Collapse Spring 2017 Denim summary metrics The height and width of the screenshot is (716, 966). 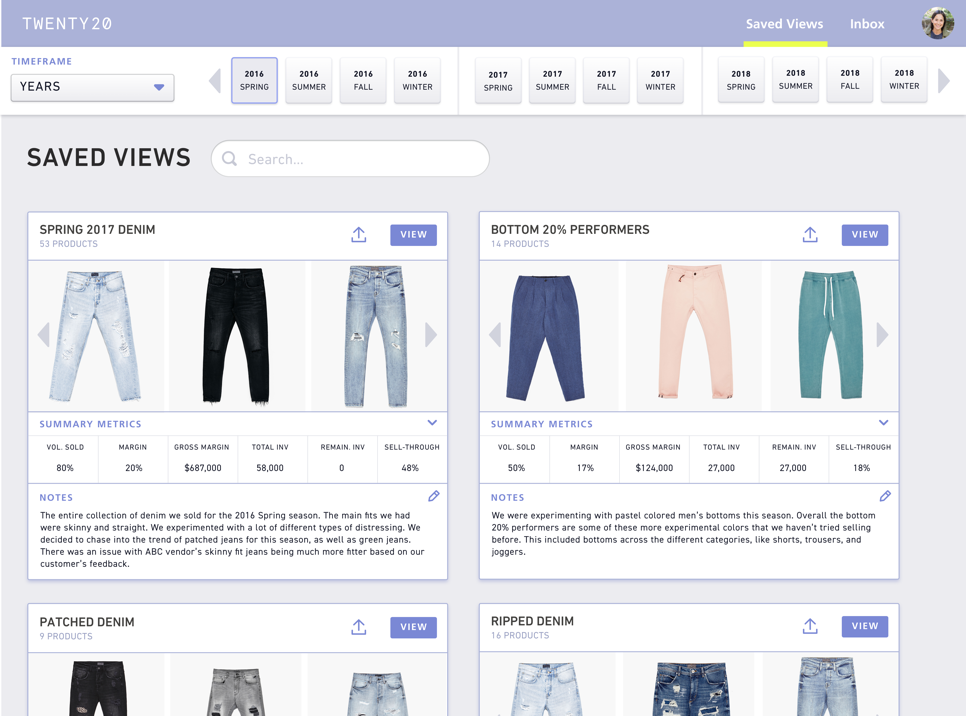pos(432,423)
